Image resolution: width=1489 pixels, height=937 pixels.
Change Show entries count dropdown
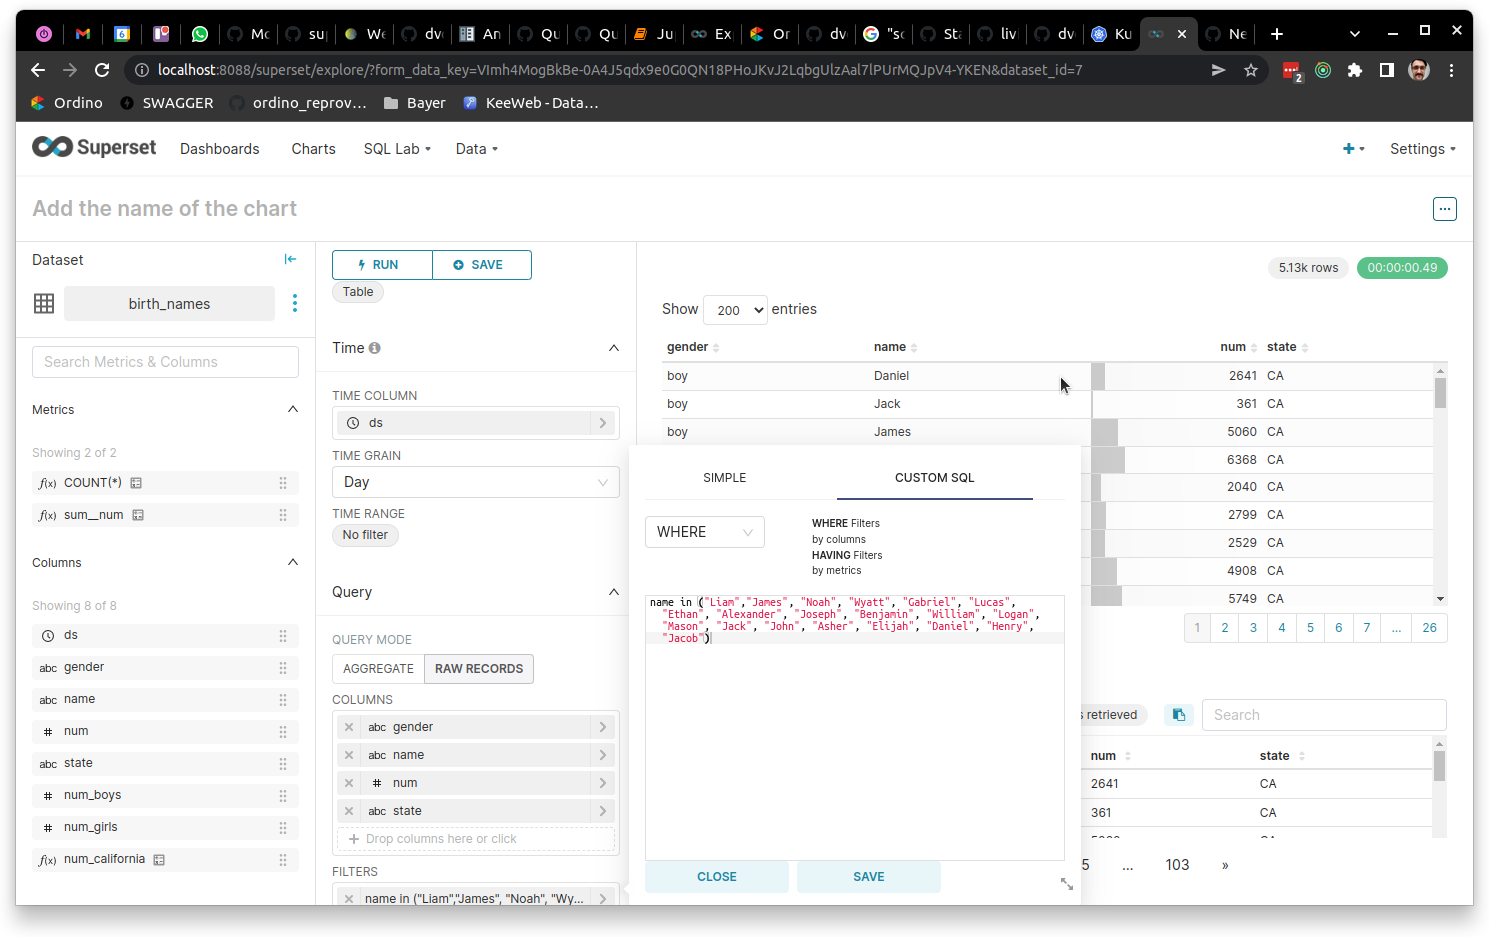735,310
